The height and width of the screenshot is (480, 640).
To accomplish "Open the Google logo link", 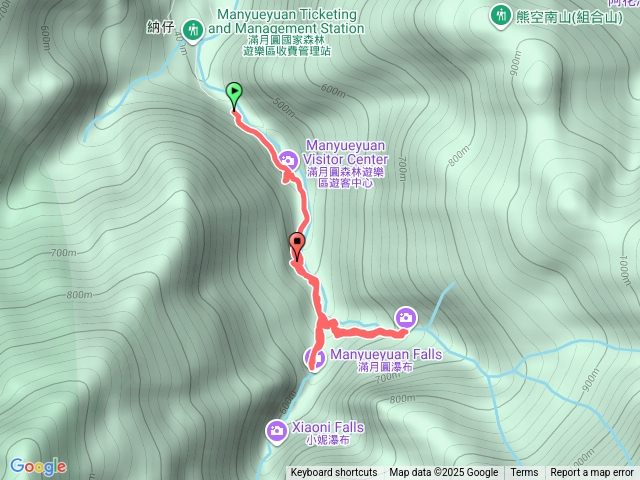I will 38,467.
